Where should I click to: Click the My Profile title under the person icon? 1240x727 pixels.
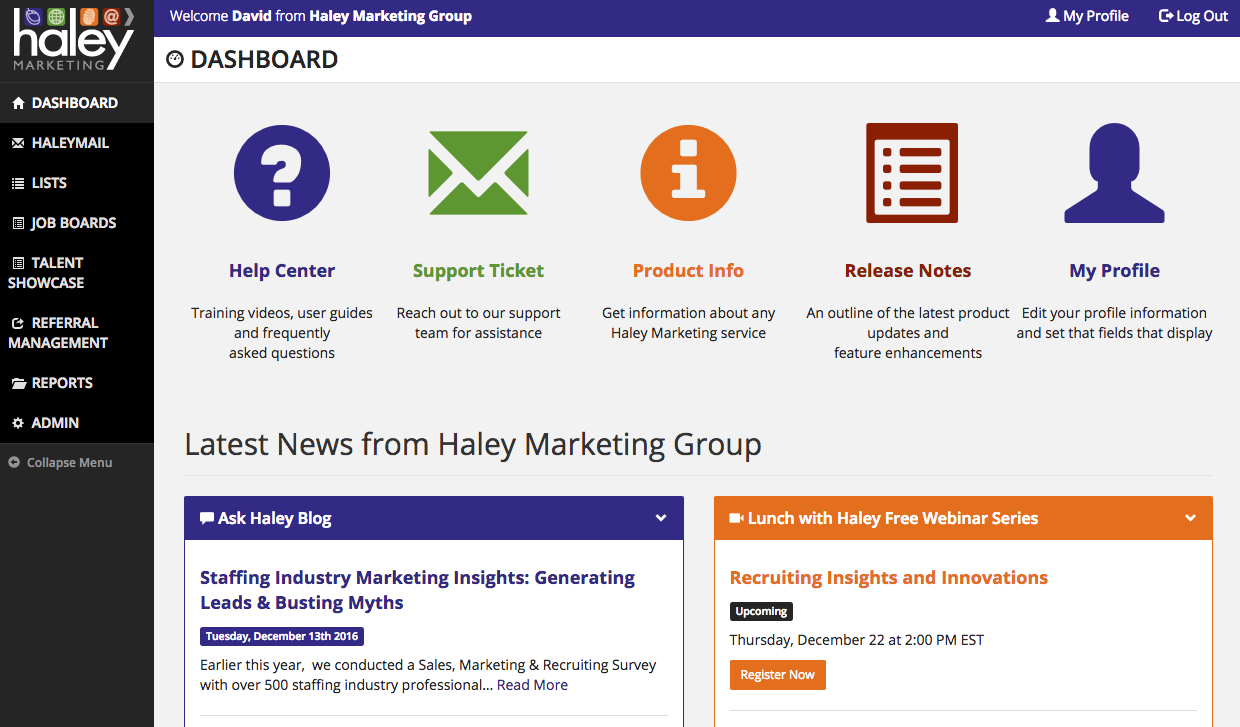click(x=1114, y=271)
